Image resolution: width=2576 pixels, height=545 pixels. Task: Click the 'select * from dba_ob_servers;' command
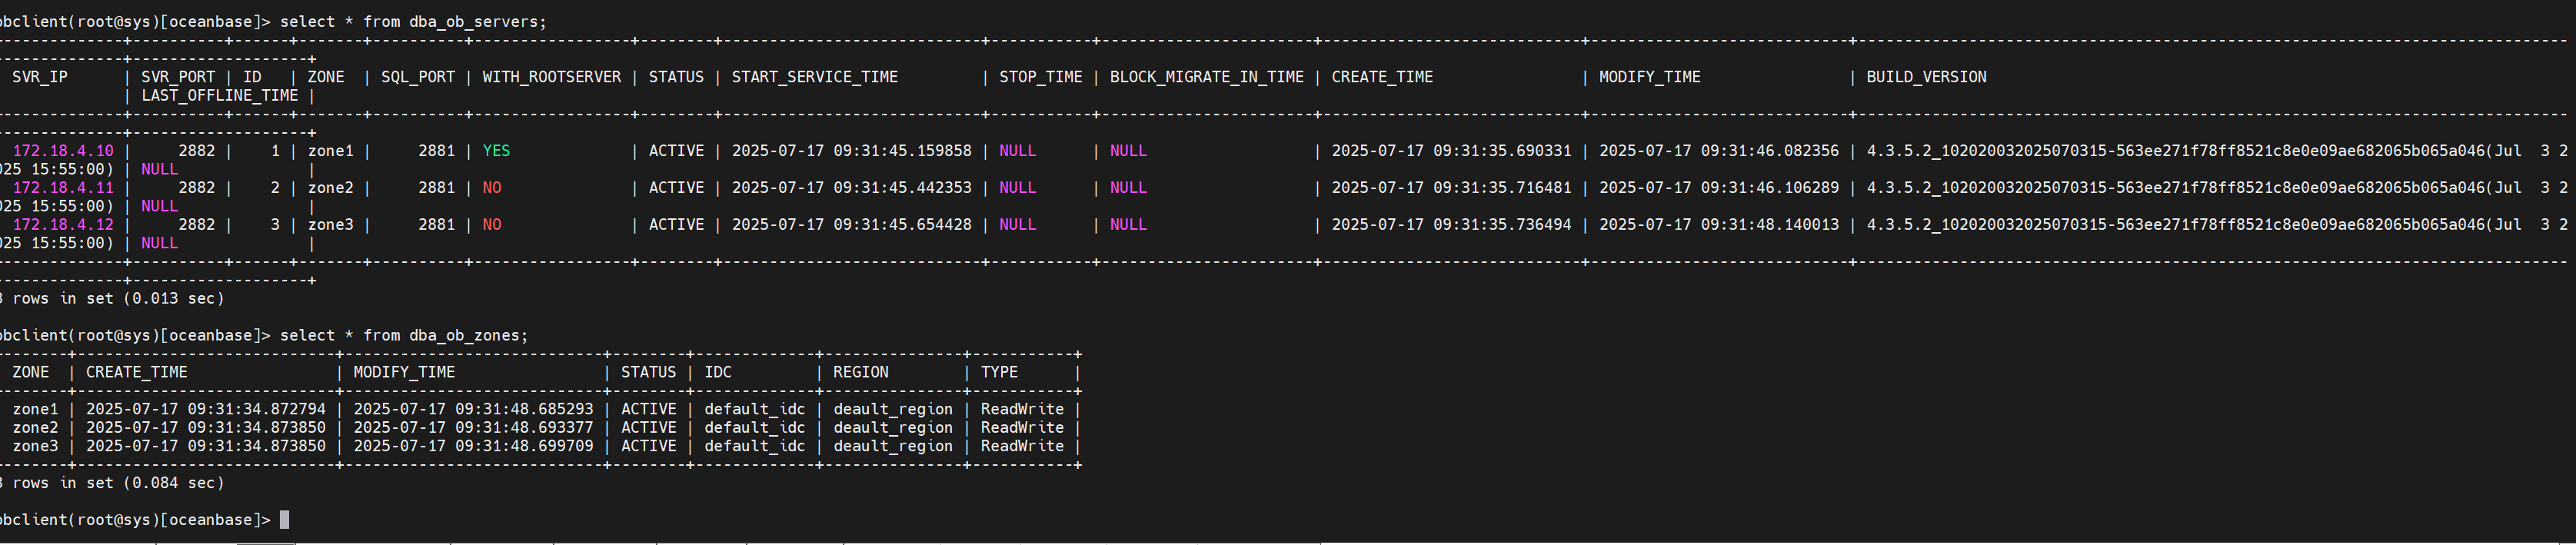pos(413,22)
